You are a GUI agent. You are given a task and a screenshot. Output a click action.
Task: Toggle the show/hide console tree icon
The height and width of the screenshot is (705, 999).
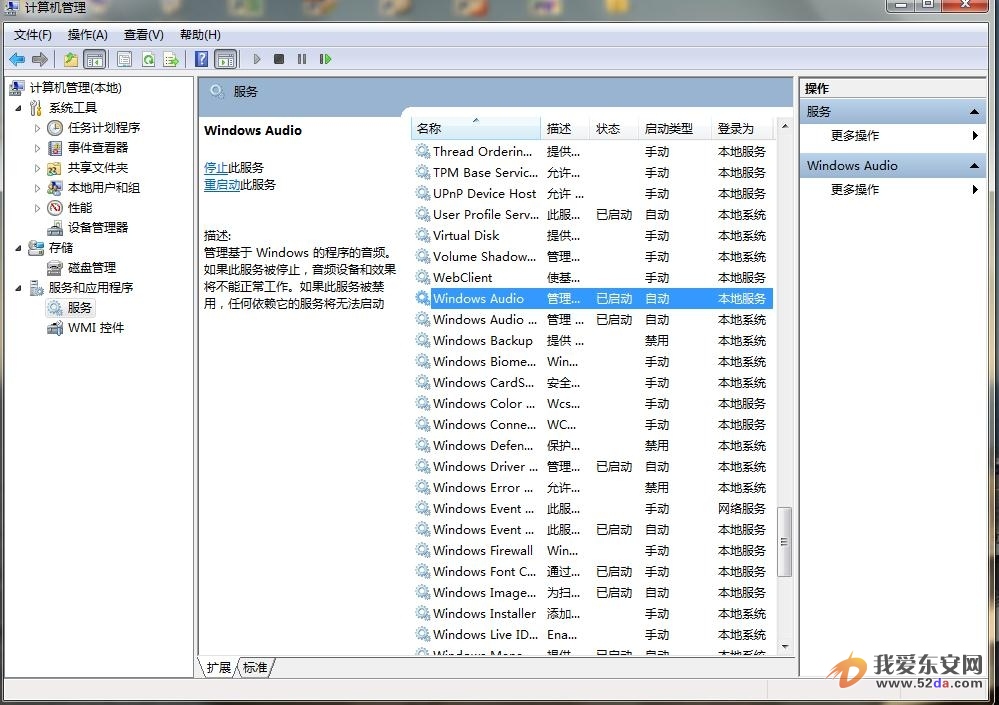coord(95,59)
